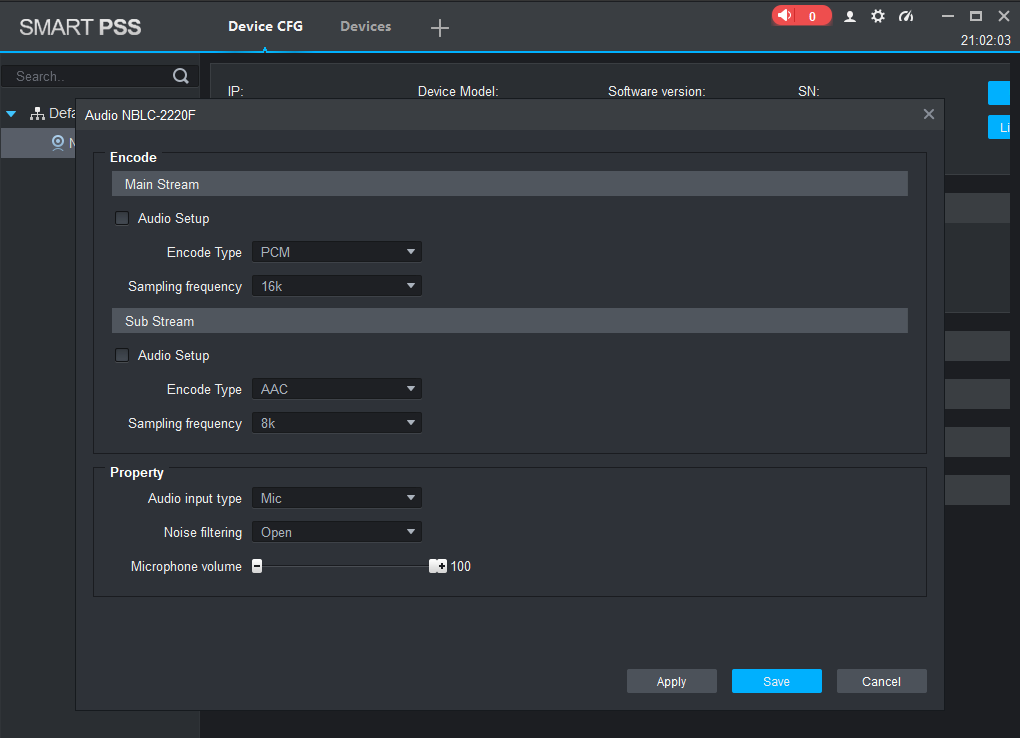1020x738 pixels.
Task: Click the IP: label in device info
Action: click(235, 92)
